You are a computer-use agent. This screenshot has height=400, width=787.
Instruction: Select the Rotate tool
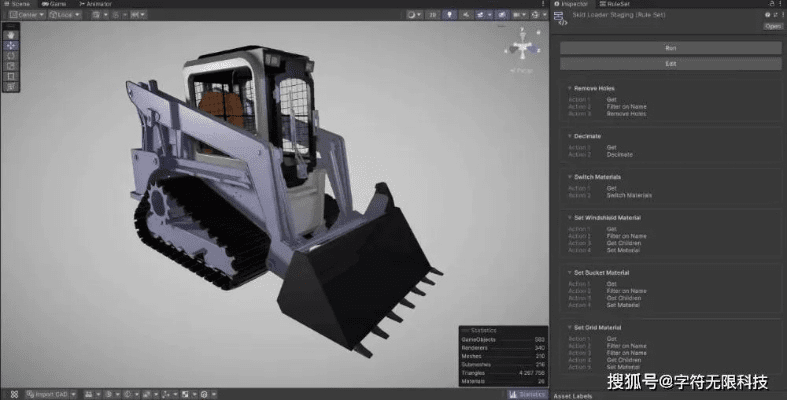[x=11, y=55]
